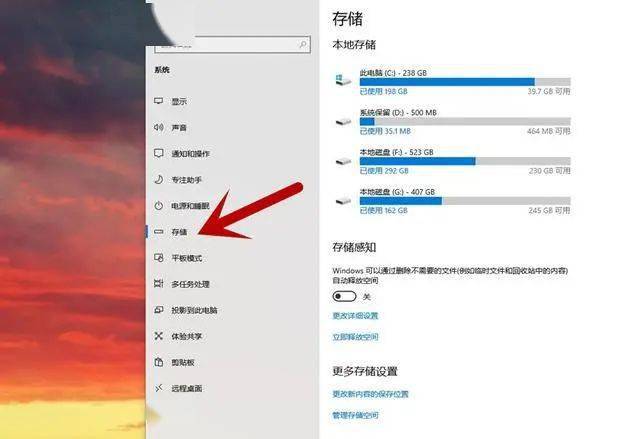Click the Clipboard icon in the sidebar
640x439 pixels.
click(x=159, y=362)
